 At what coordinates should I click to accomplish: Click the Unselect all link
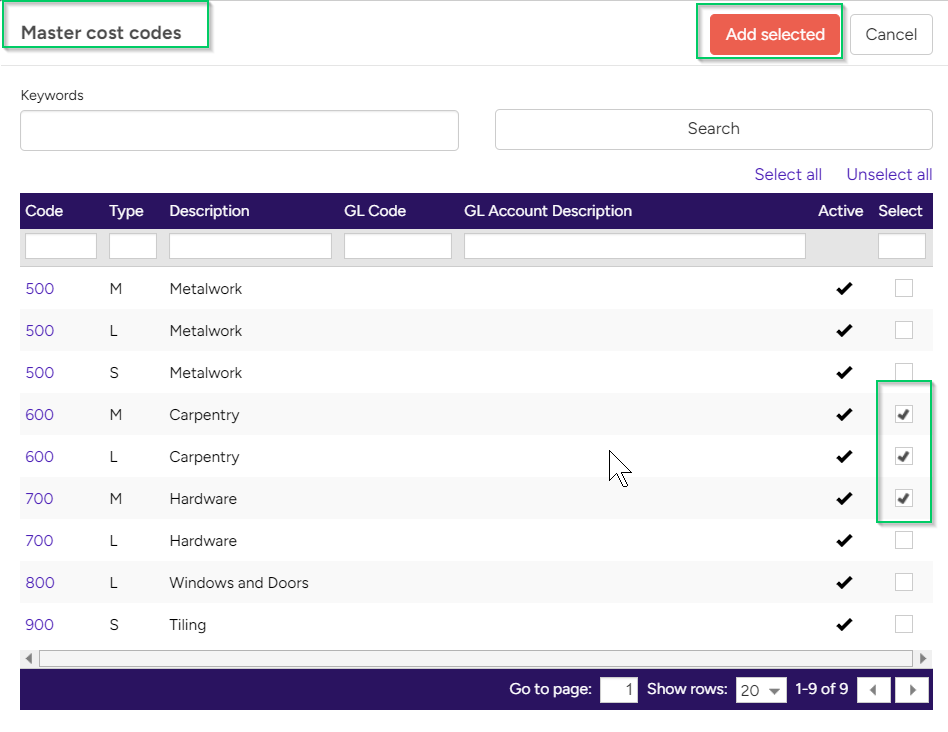pos(889,175)
